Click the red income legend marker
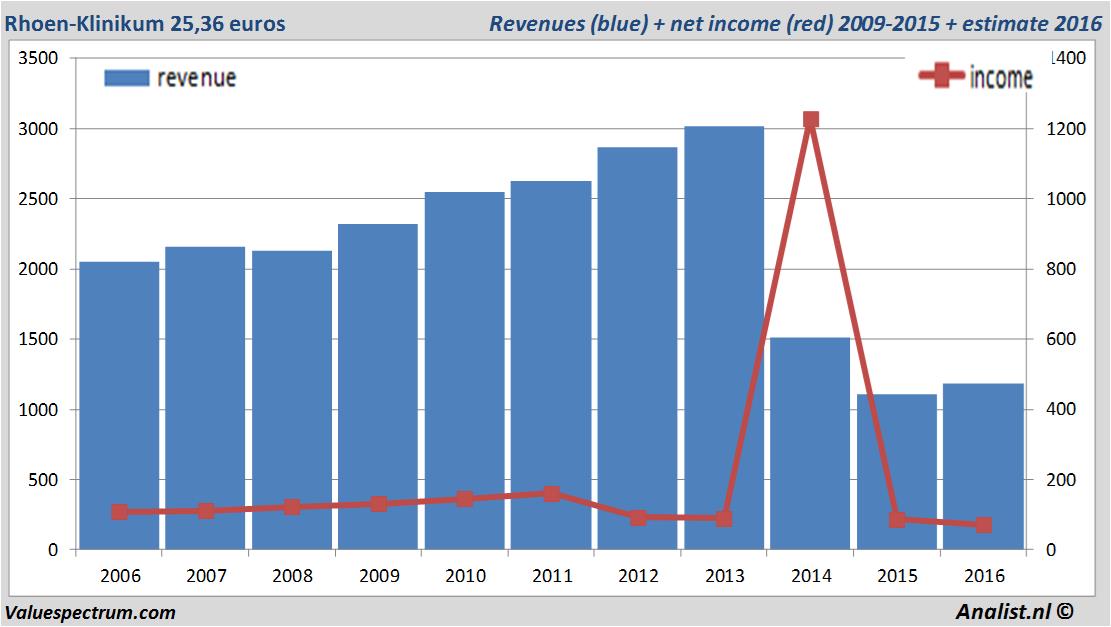Viewport: 1111px width, 627px height. pos(942,75)
